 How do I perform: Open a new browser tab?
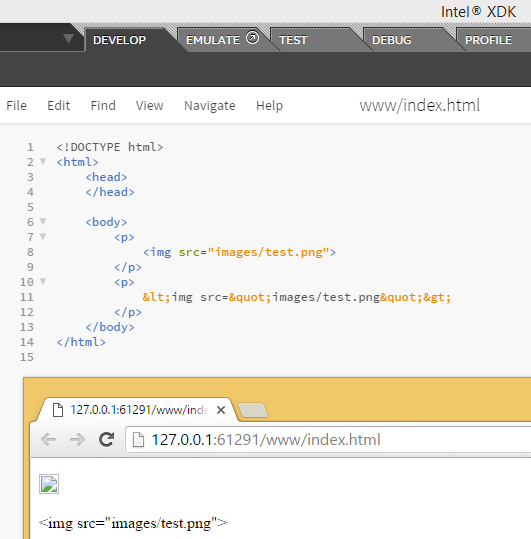pos(253,410)
